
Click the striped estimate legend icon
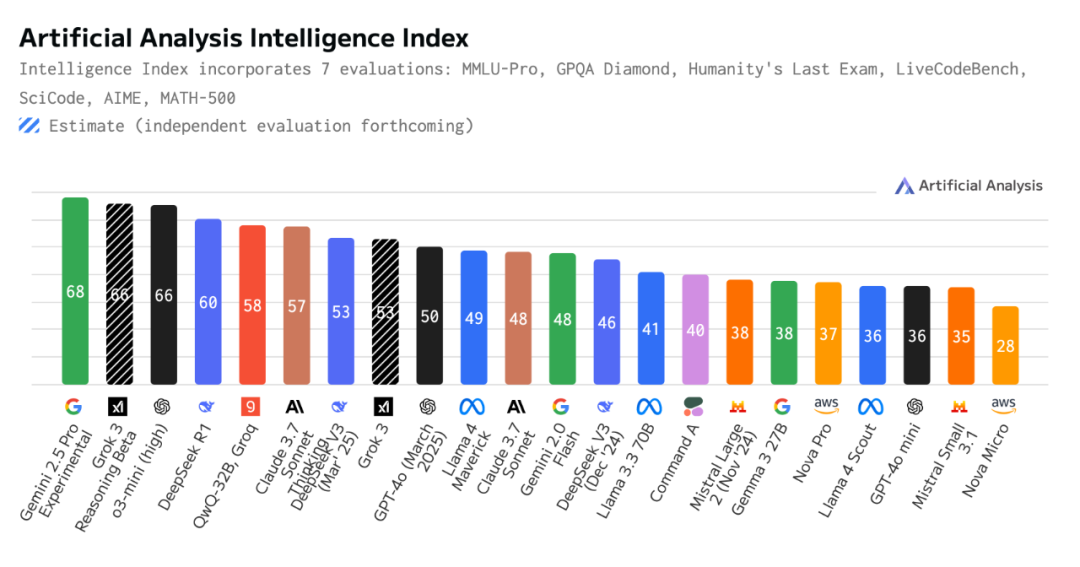click(x=30, y=126)
